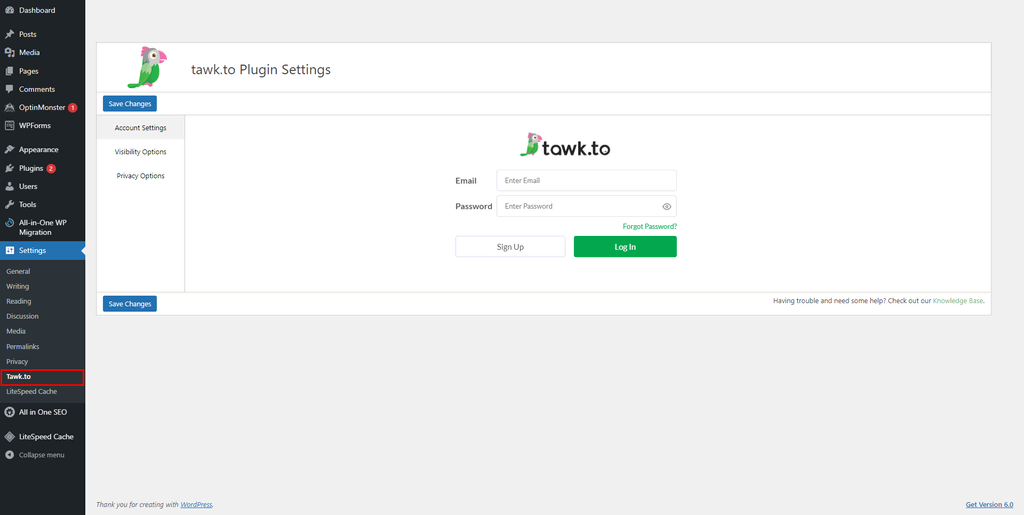
Task: Click the Collapse menu arrow icon
Action: (10, 455)
